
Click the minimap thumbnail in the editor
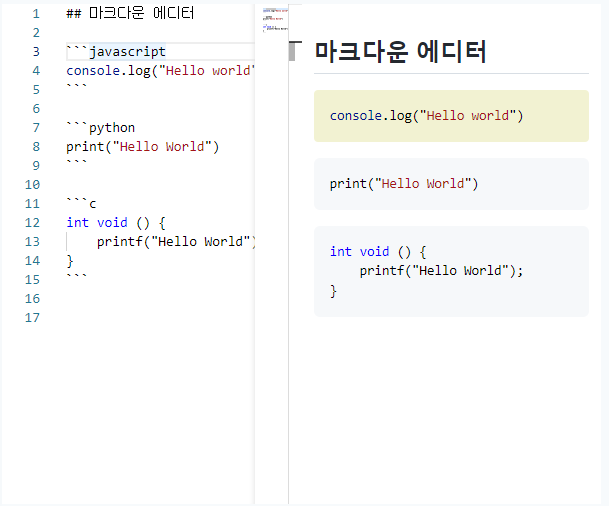tap(275, 19)
